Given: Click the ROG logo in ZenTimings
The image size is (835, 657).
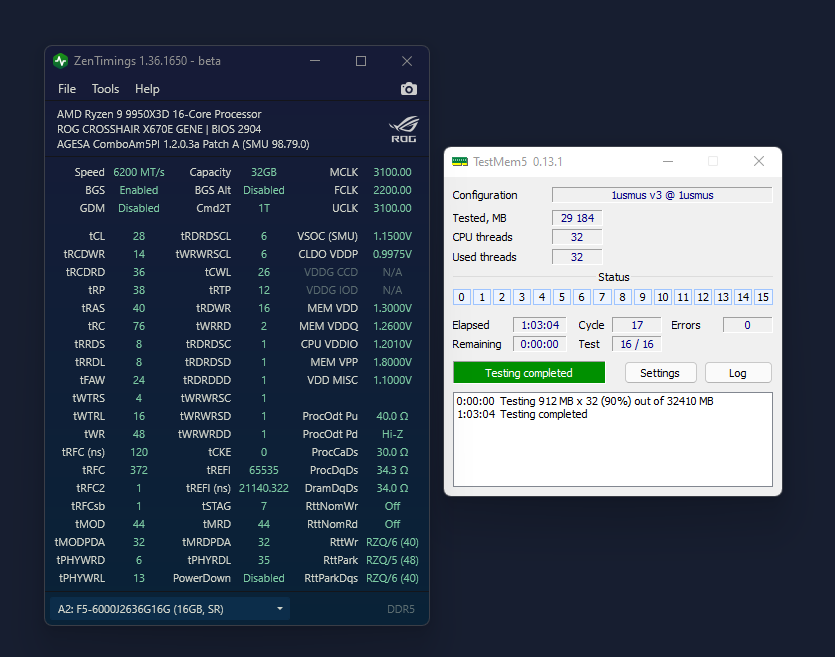Looking at the screenshot, I should tap(403, 129).
